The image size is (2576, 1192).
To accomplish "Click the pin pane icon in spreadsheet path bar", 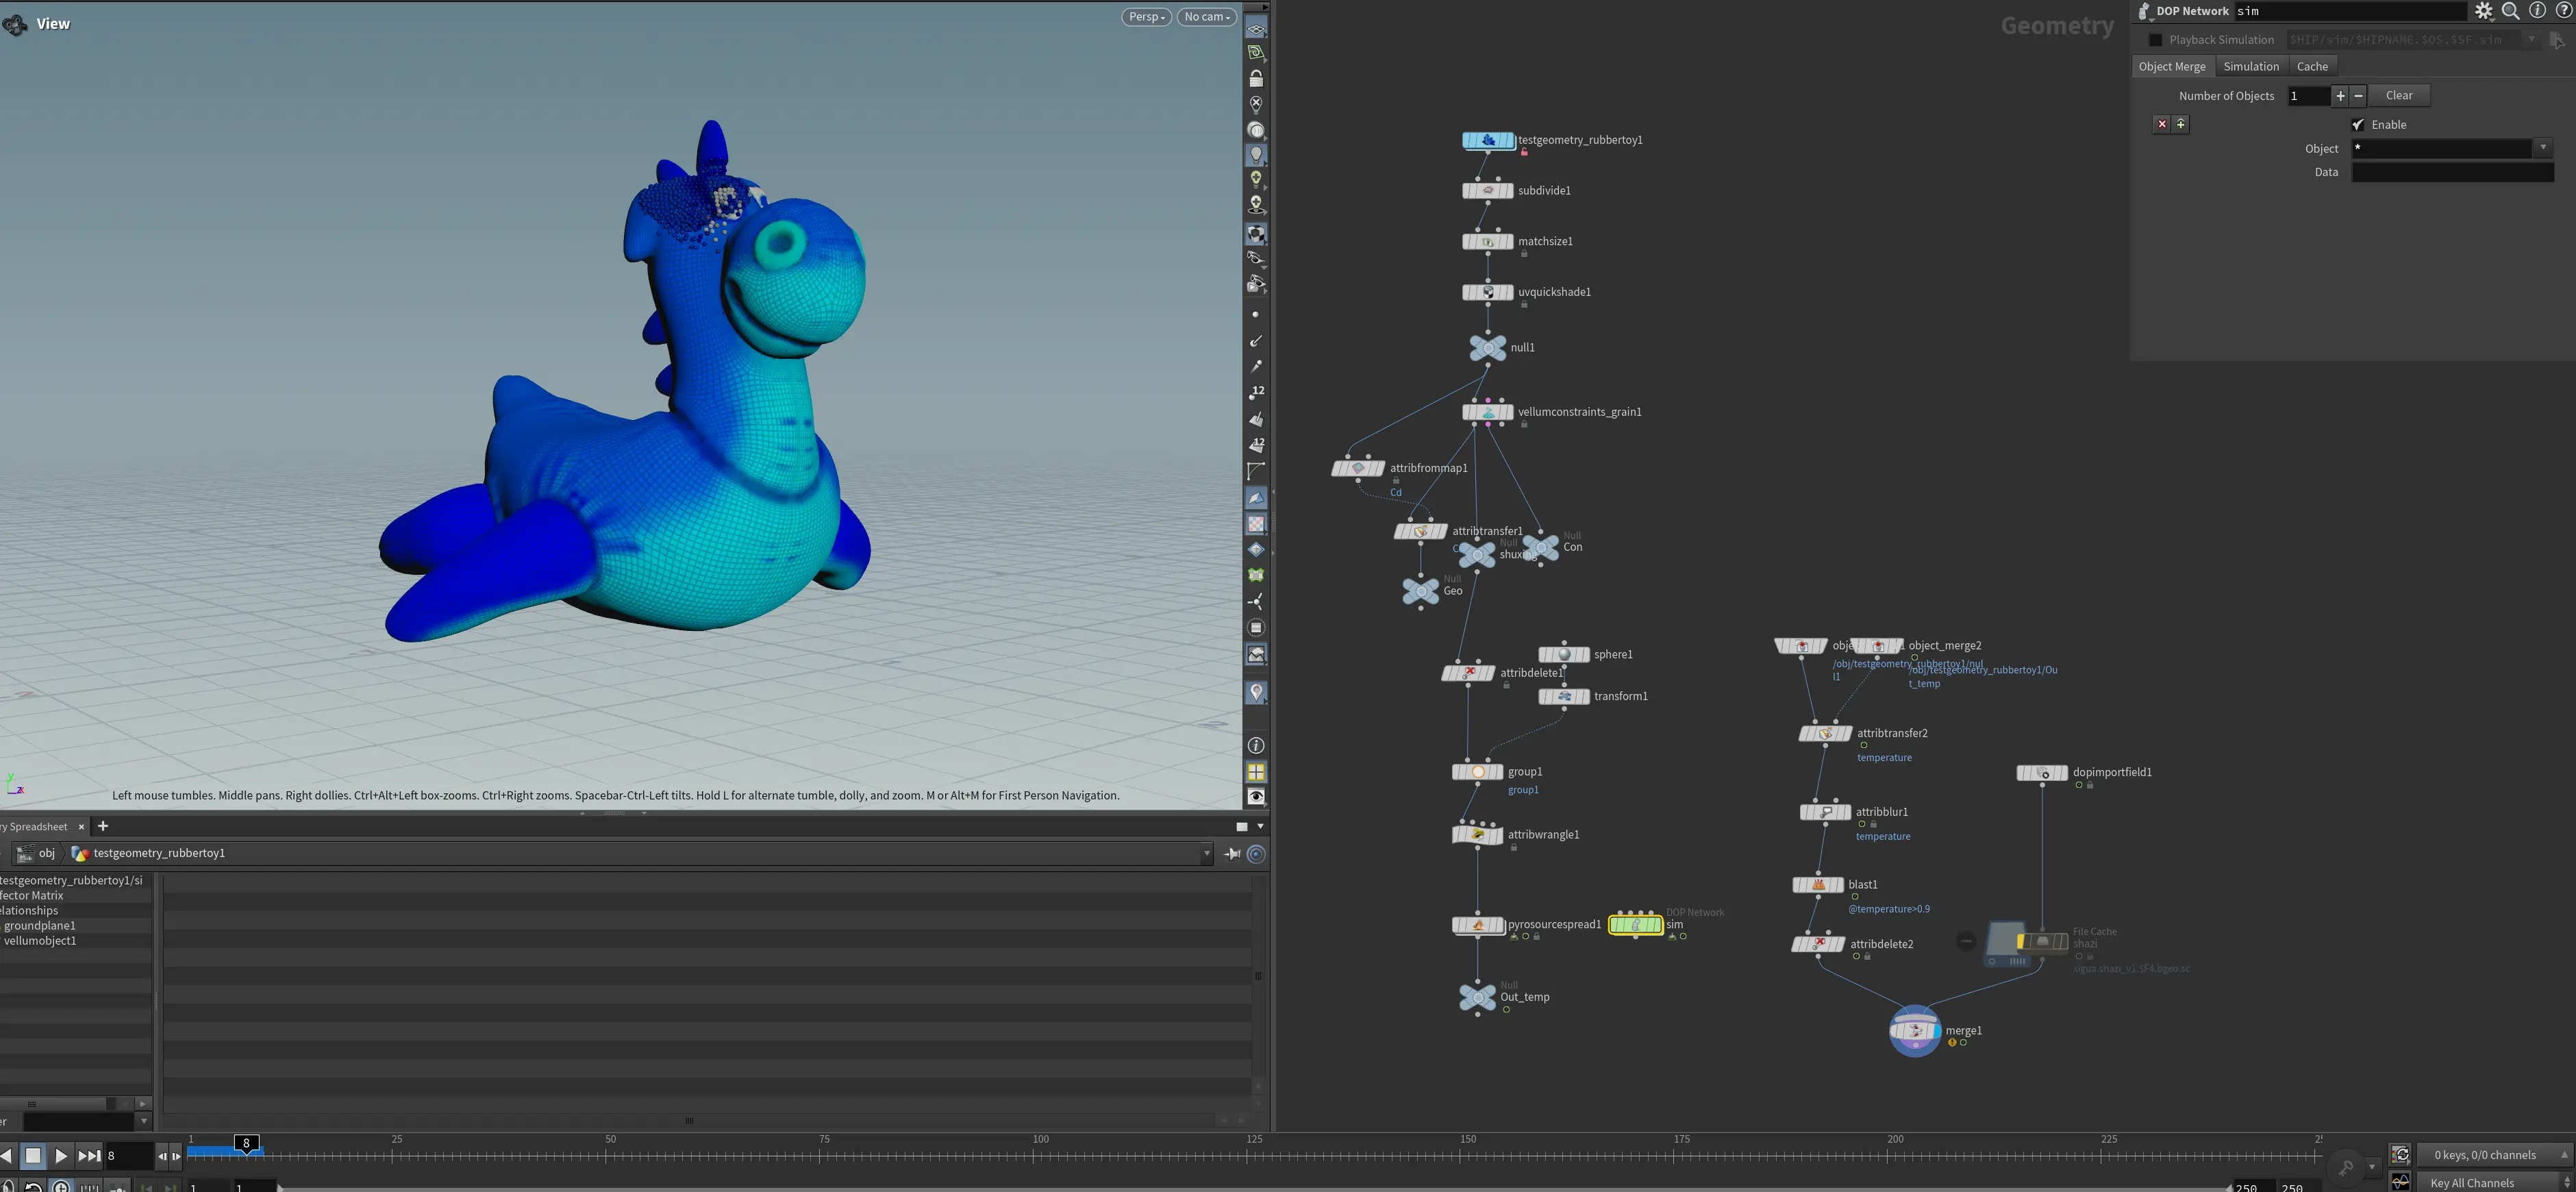I will [1233, 854].
